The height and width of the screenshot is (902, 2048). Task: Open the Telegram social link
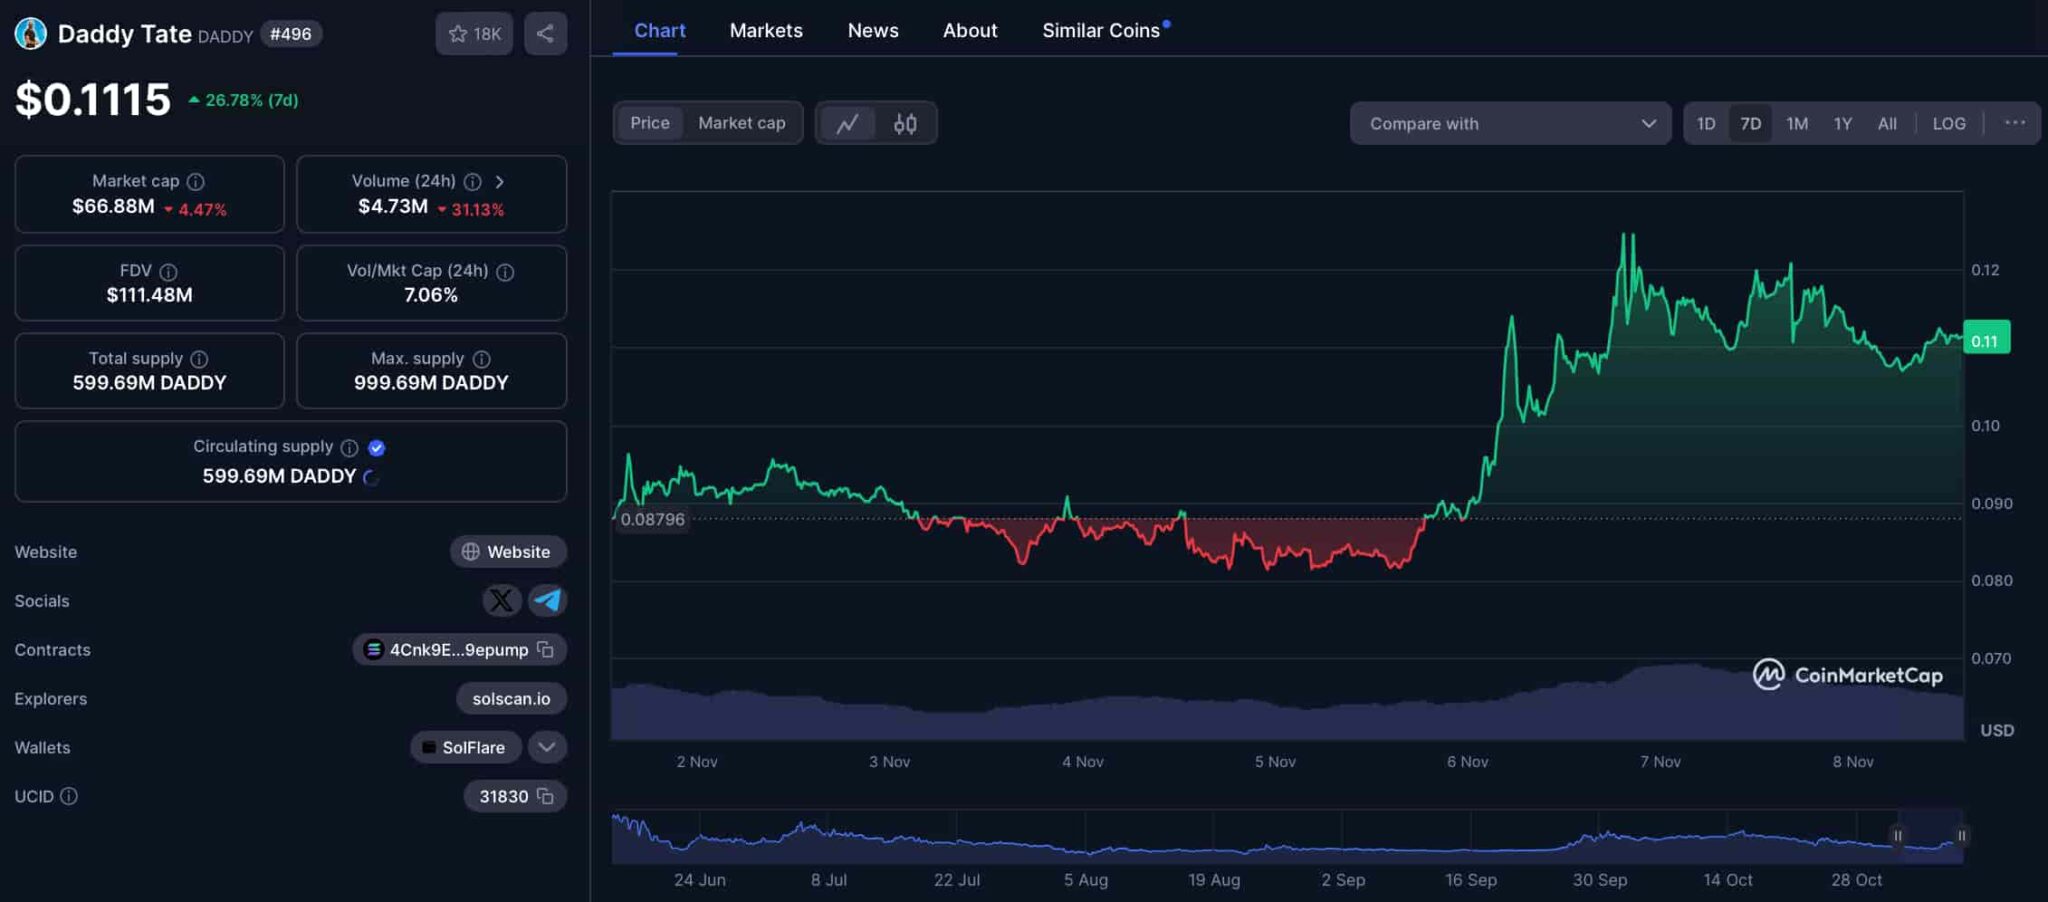(547, 600)
